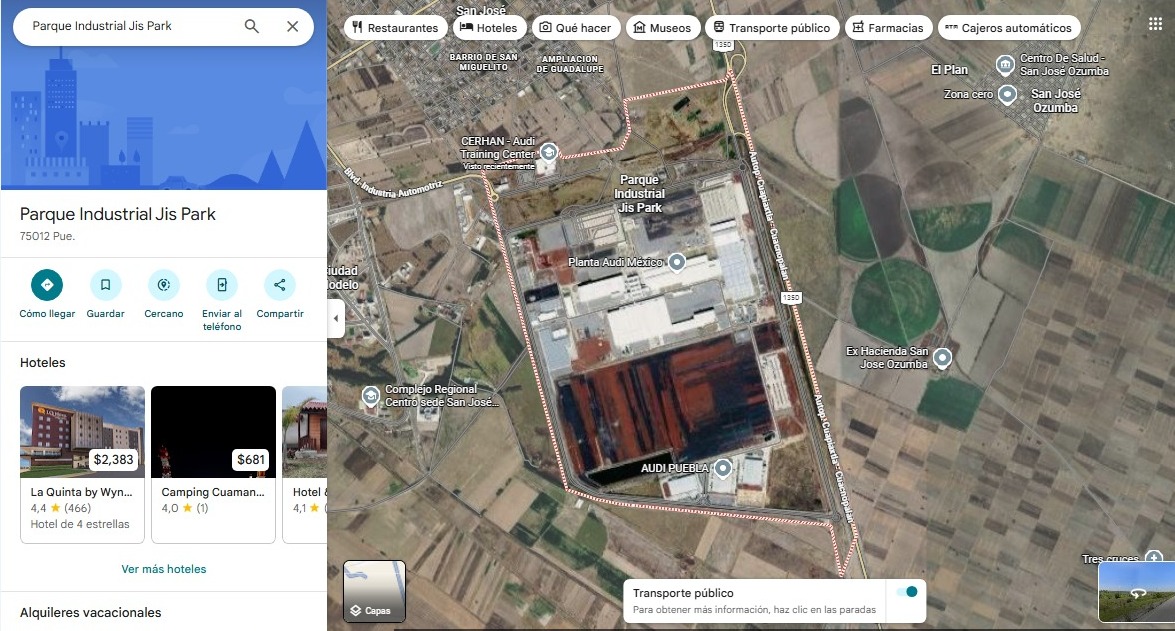Open the partially visible Hotel card rated 4,1

305,465
